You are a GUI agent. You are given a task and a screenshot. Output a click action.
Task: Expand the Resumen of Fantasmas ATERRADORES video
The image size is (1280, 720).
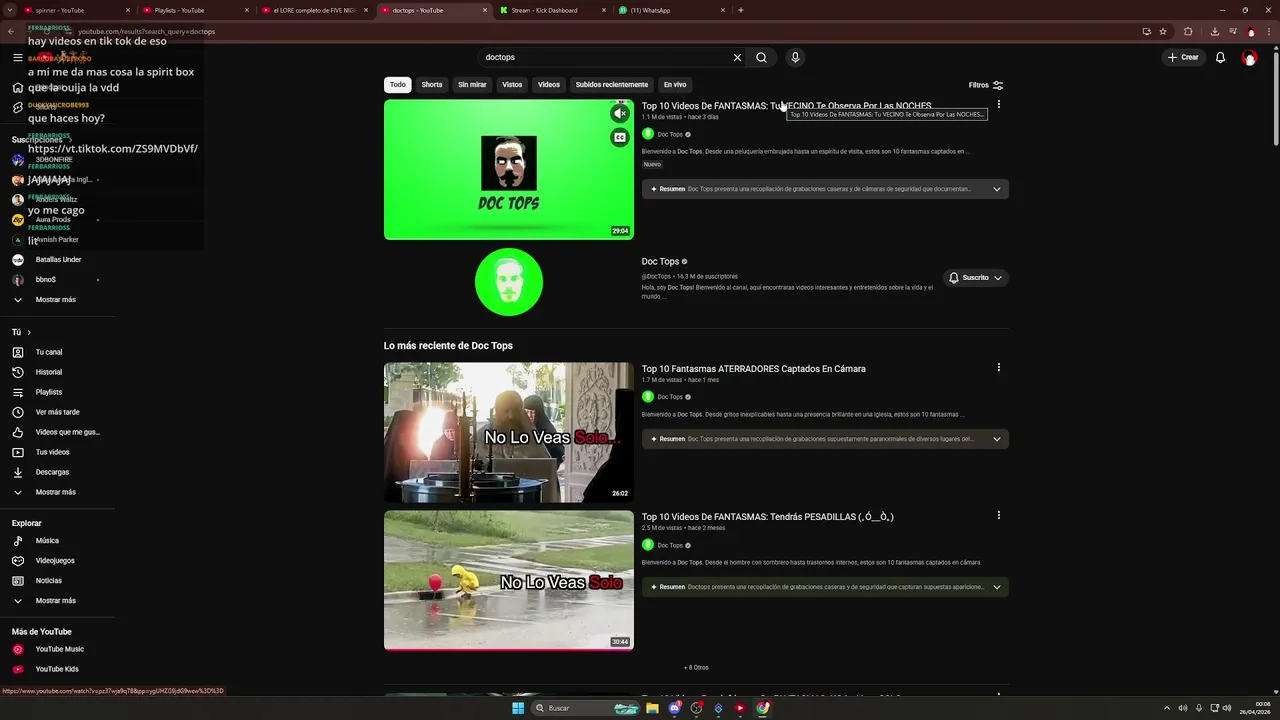(x=996, y=439)
